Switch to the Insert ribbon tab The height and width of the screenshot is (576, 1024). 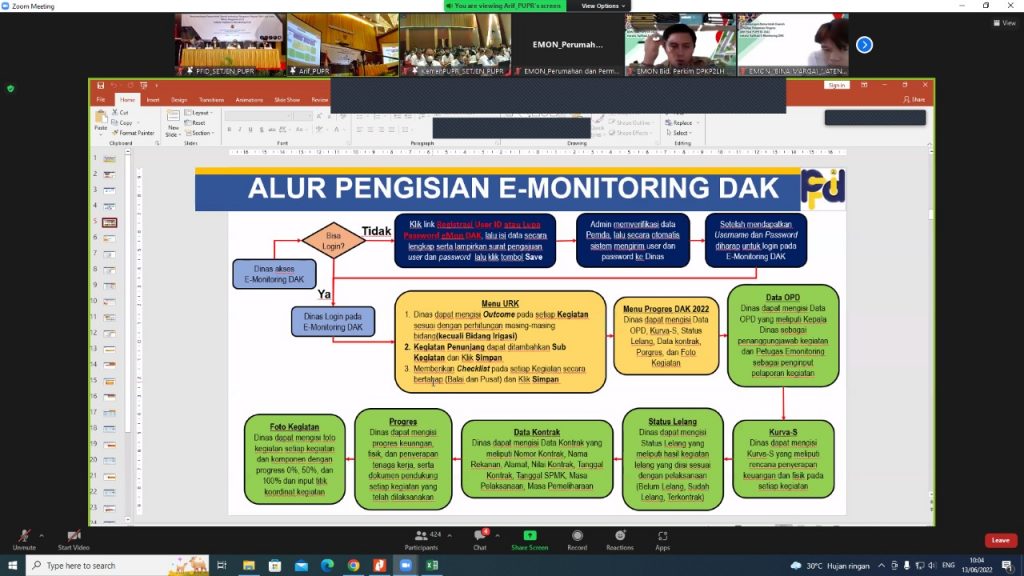[153, 100]
